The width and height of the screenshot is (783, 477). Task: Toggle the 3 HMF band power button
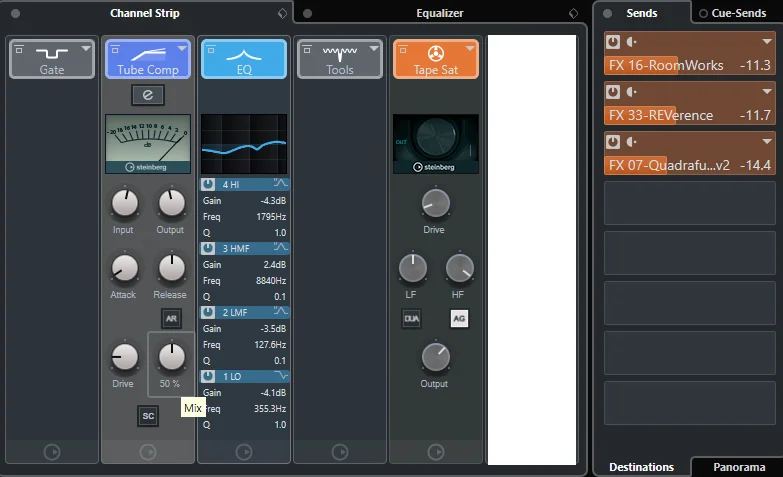[208, 248]
